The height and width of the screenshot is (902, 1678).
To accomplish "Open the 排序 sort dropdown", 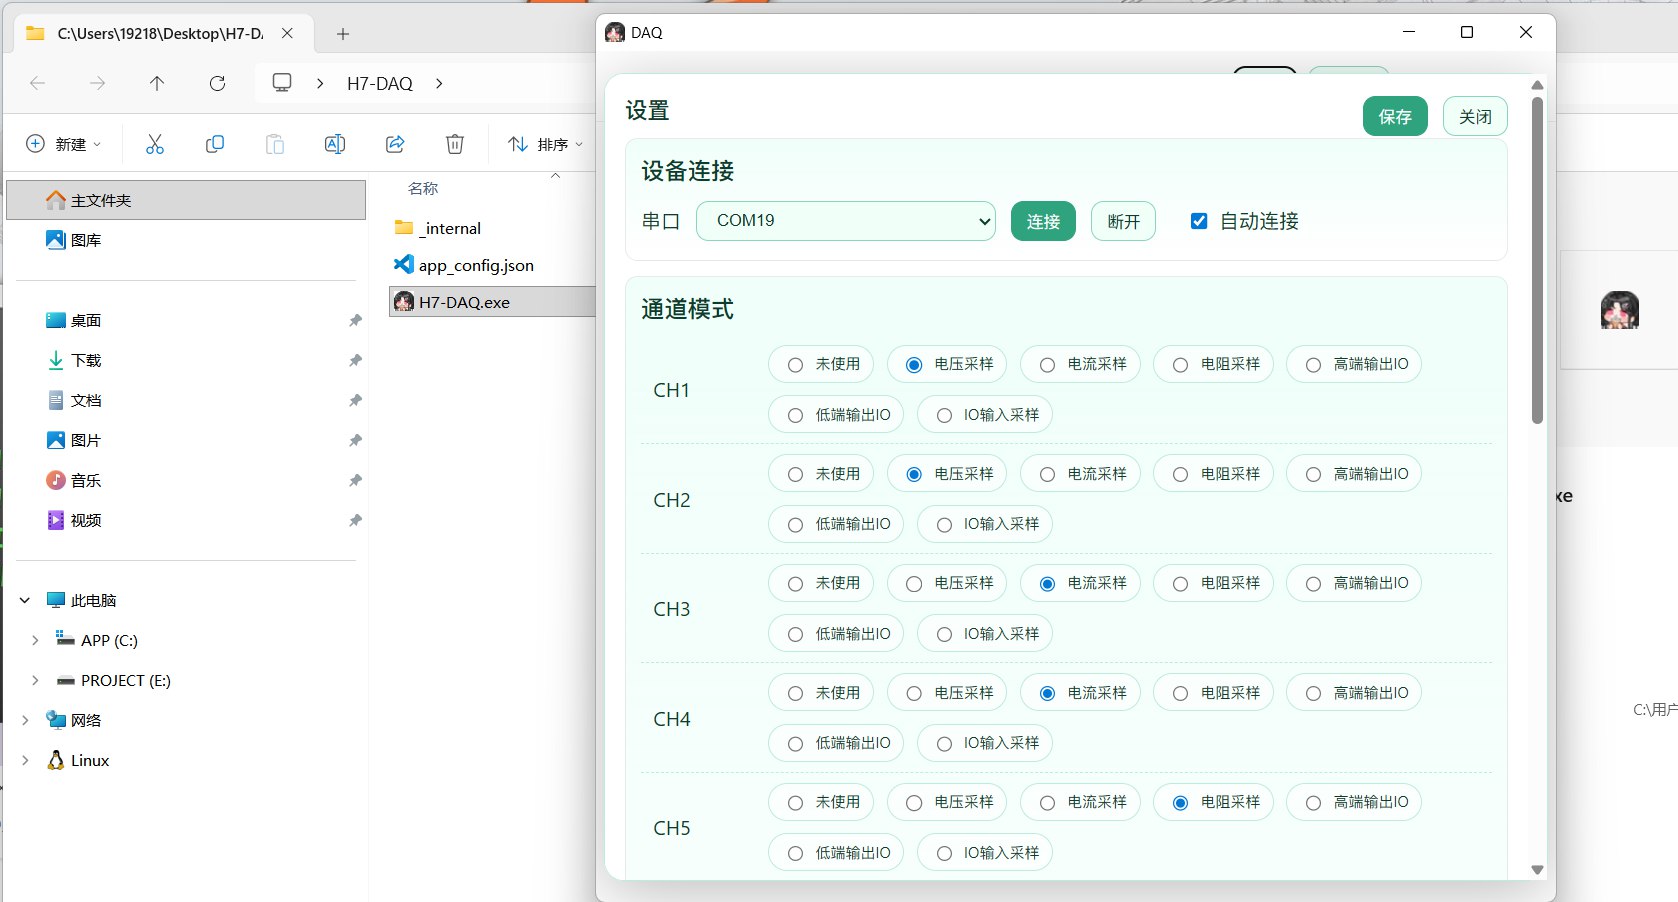I will pyautogui.click(x=545, y=144).
